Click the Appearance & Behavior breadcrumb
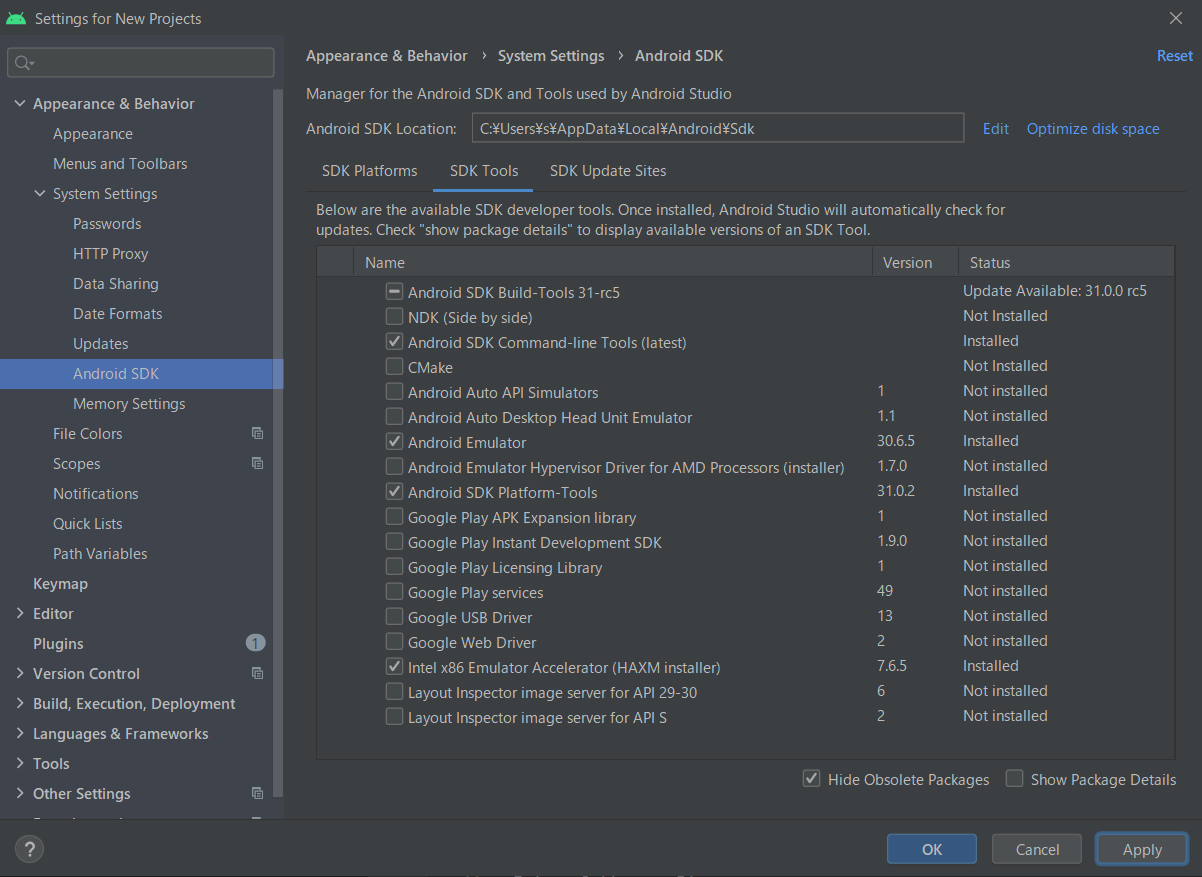 (x=387, y=56)
